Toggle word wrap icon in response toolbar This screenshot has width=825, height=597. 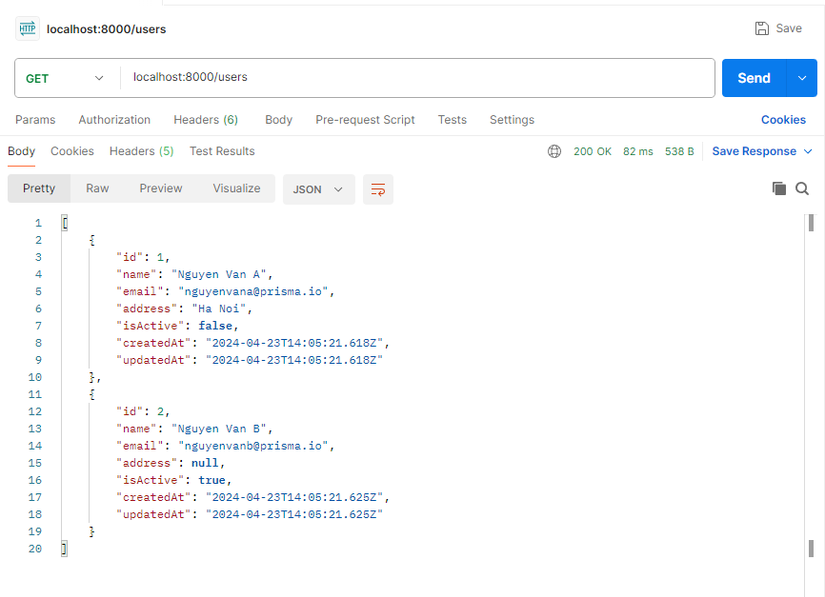pyautogui.click(x=378, y=189)
